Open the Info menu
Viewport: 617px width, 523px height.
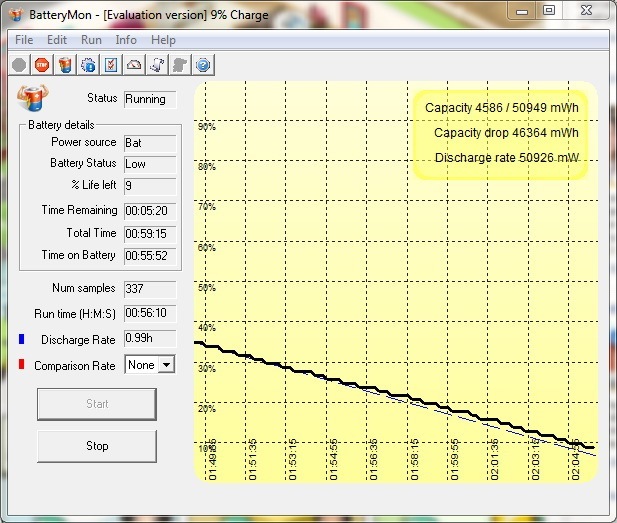coord(126,40)
